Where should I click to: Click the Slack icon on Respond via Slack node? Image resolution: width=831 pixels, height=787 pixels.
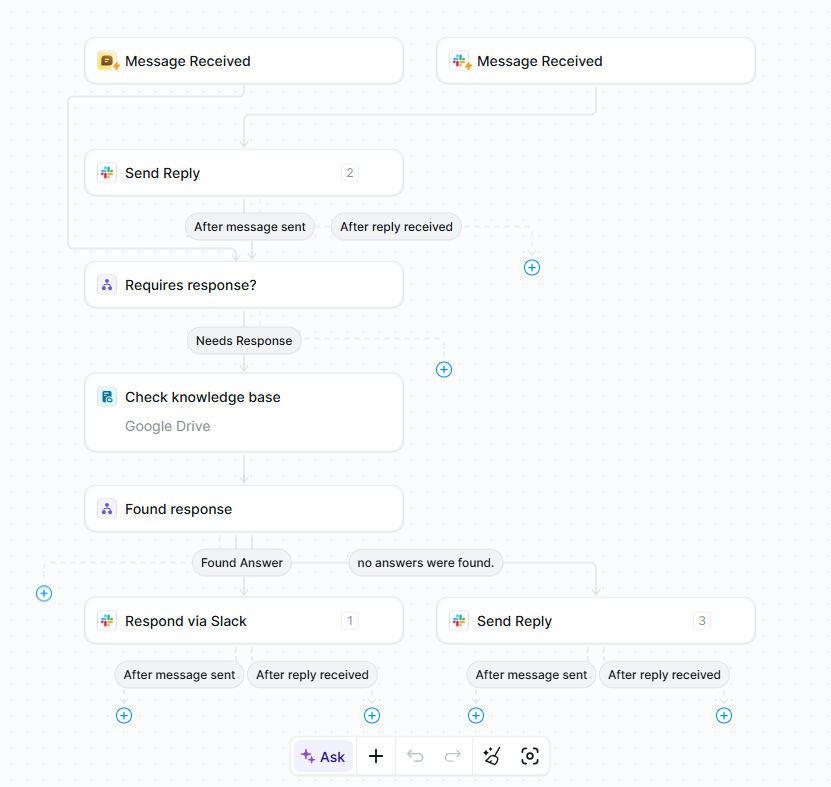tap(107, 621)
